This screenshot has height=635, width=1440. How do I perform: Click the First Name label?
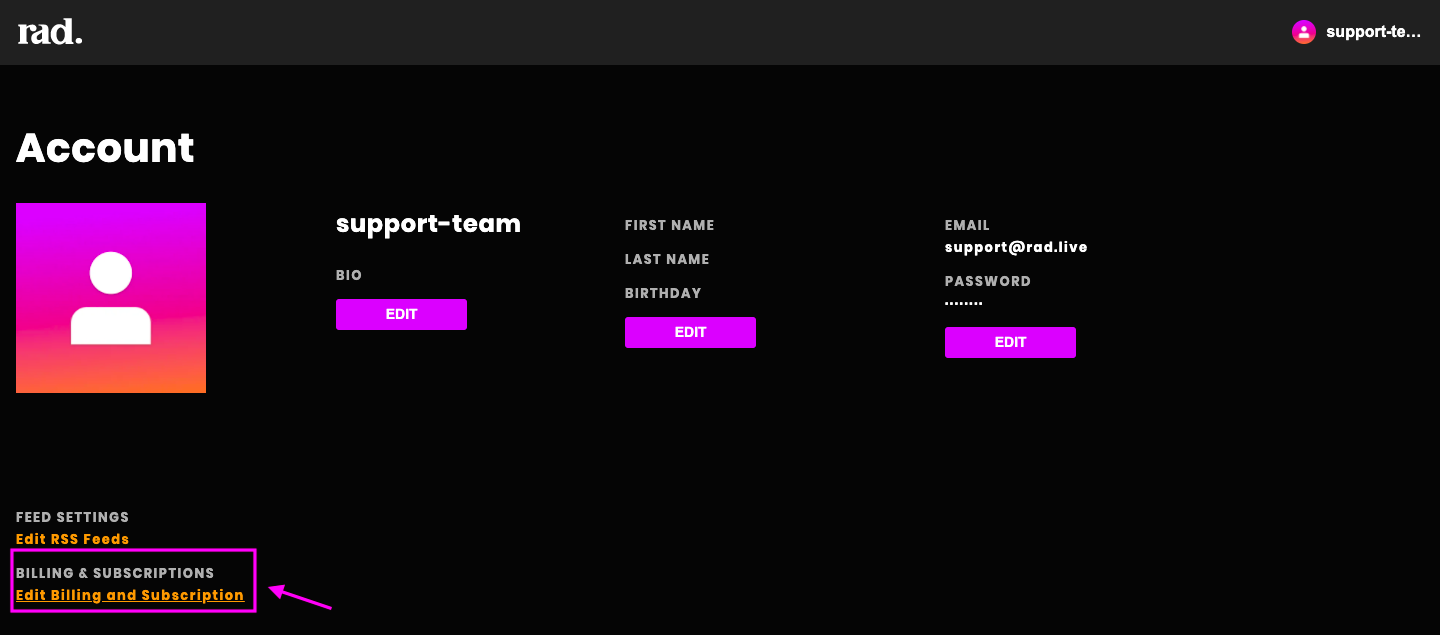670,225
